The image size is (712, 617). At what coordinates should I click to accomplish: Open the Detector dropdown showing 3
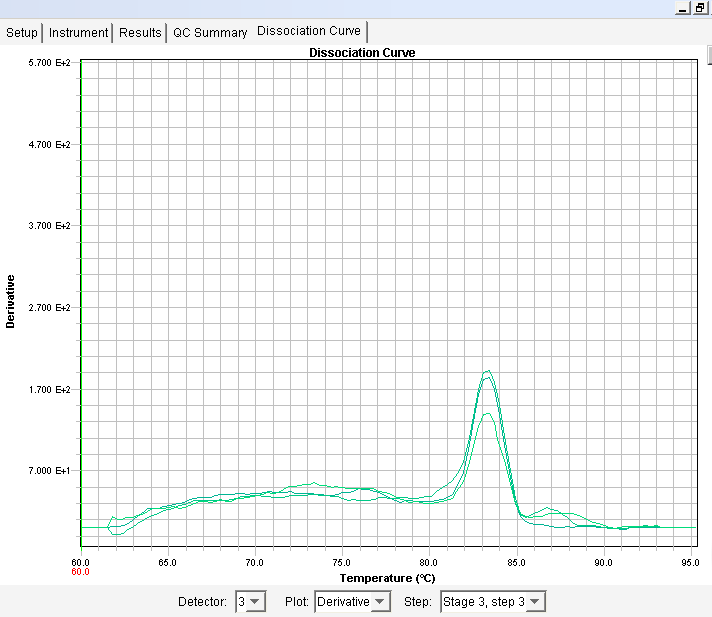coord(250,602)
